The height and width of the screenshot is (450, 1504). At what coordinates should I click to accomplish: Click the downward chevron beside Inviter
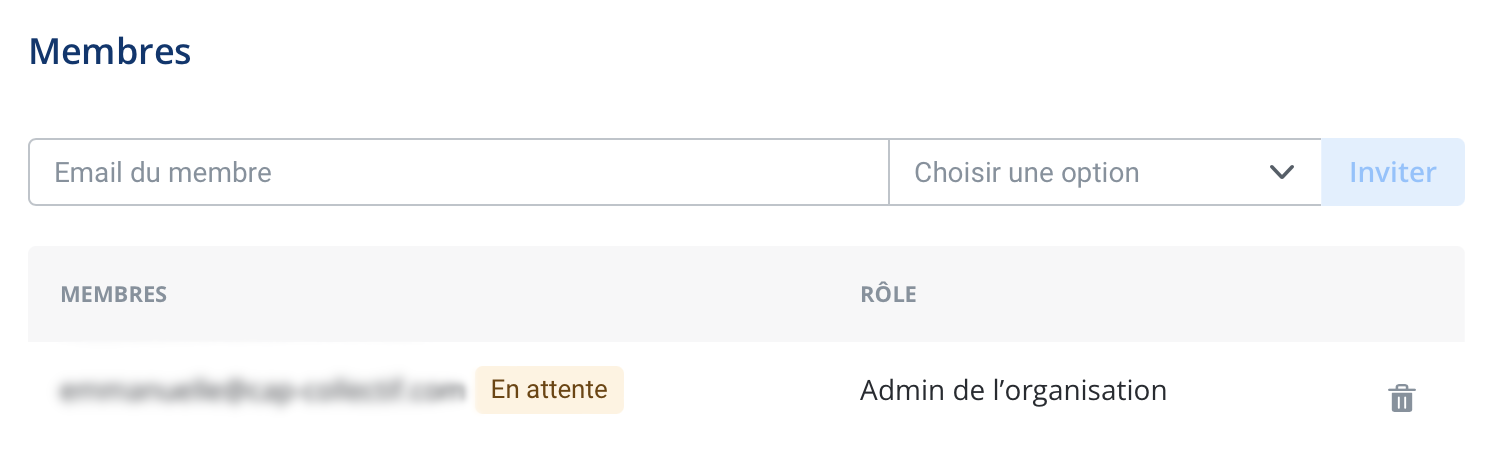point(1281,172)
